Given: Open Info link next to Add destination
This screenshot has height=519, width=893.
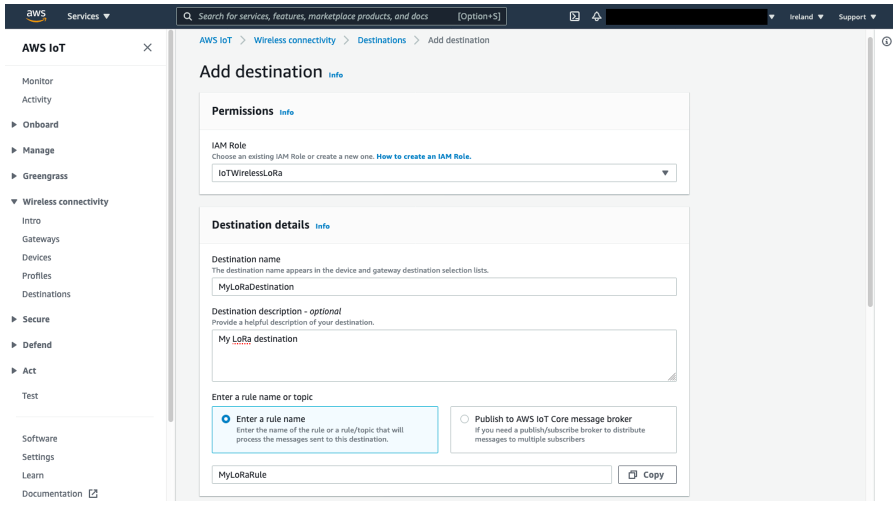Looking at the screenshot, I should pyautogui.click(x=335, y=75).
